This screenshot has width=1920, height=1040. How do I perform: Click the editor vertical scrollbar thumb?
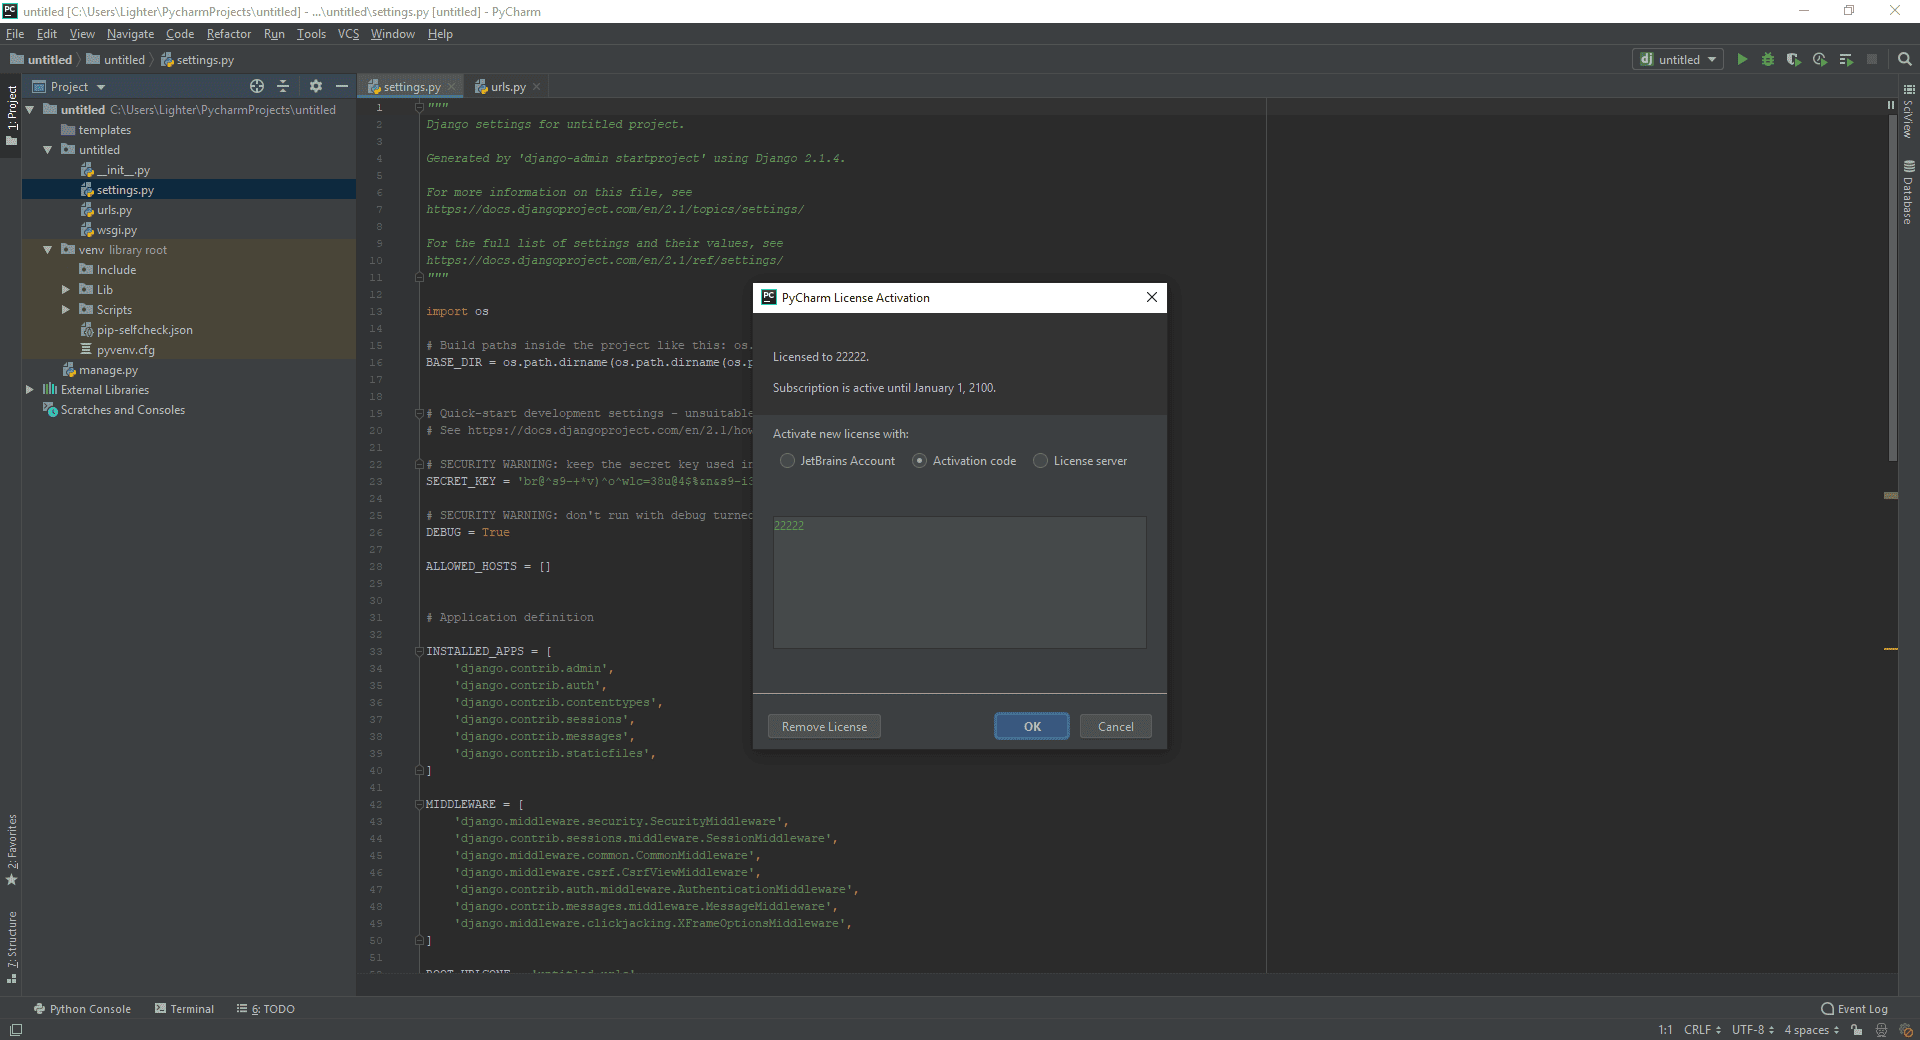click(x=1891, y=286)
